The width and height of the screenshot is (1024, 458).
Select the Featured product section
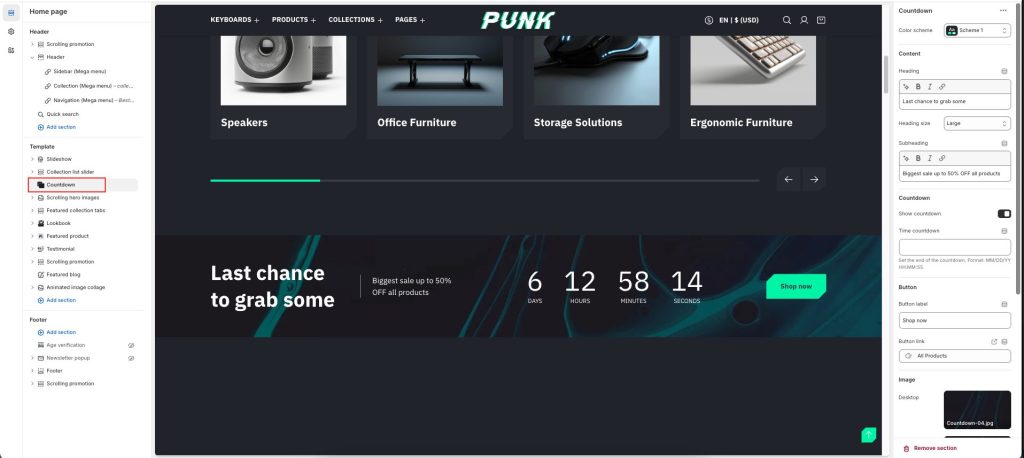pyautogui.click(x=67, y=236)
